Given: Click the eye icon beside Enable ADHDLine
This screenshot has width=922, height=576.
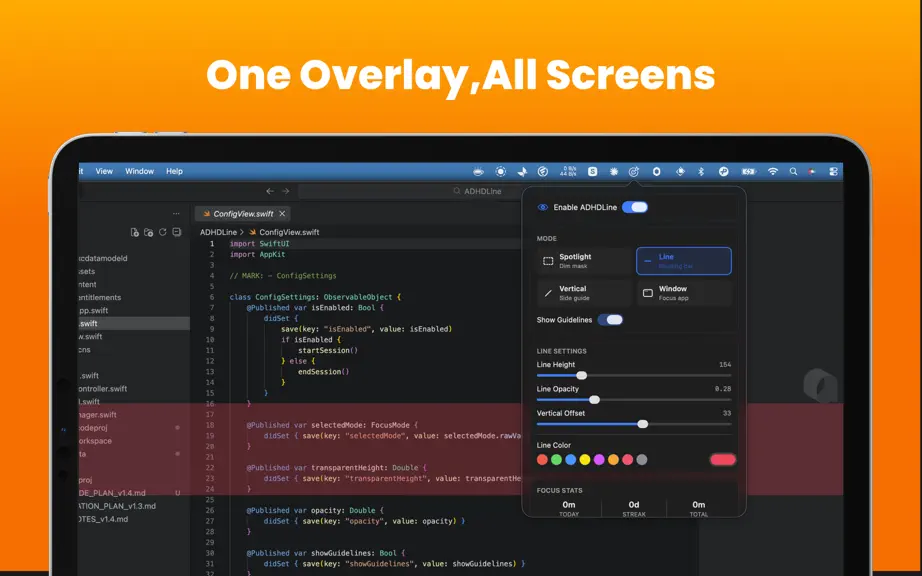Looking at the screenshot, I should pyautogui.click(x=543, y=207).
